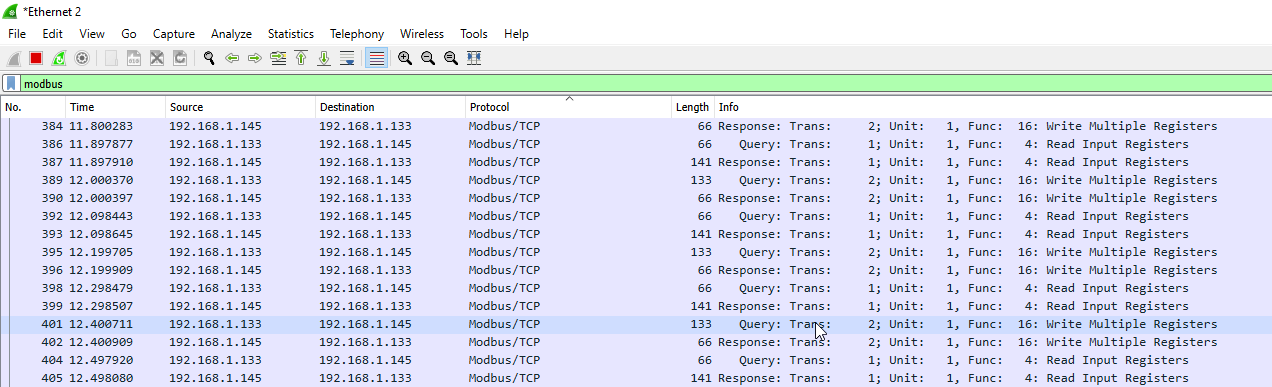
Task: Open the Tools menu
Action: (x=474, y=34)
